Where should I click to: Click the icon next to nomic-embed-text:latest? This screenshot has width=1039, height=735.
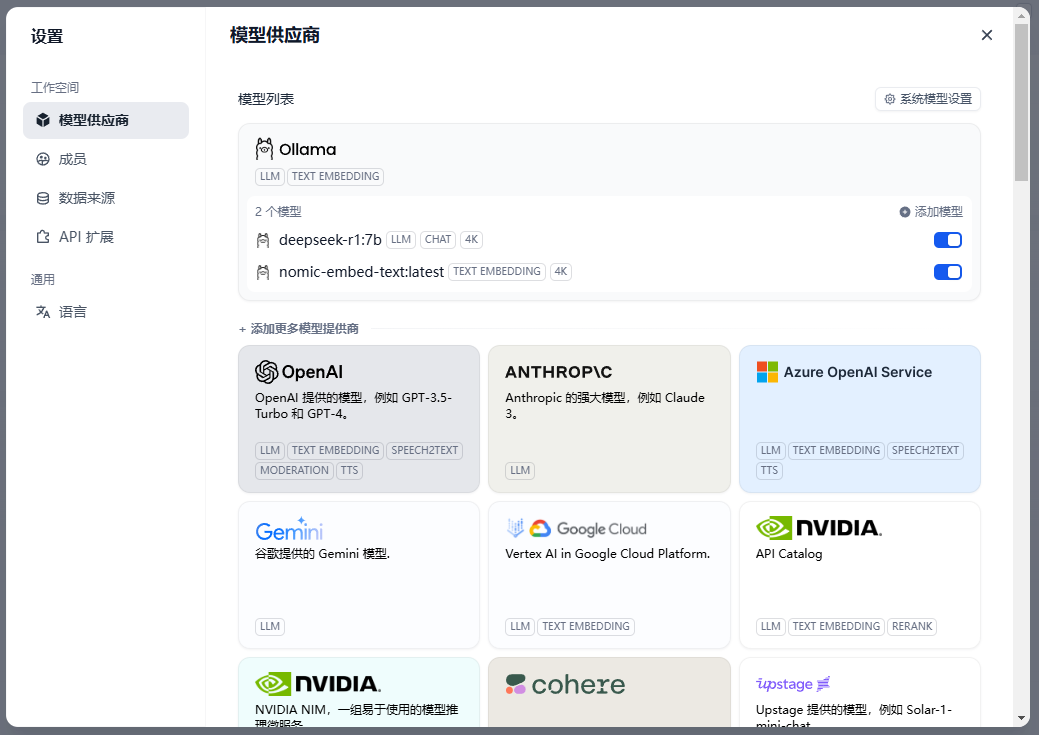coord(263,272)
